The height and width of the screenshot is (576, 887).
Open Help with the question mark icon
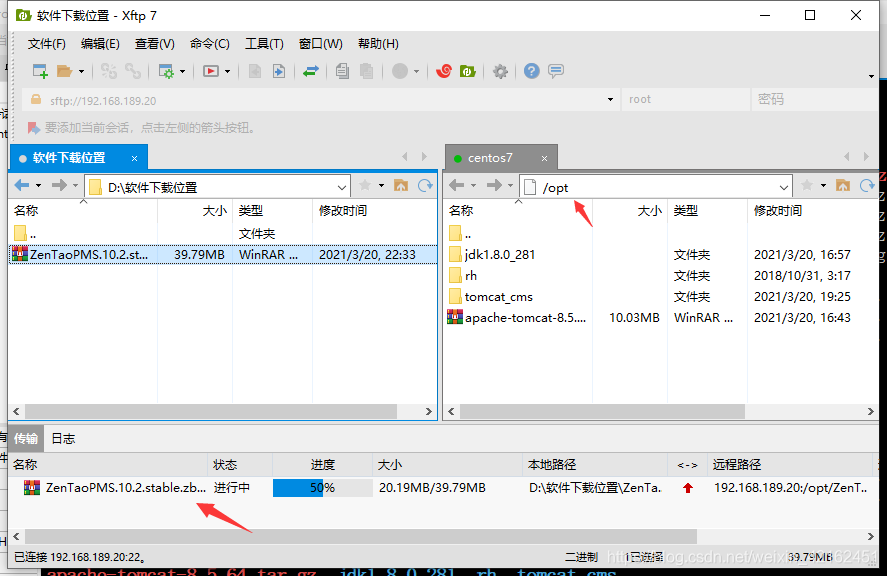click(532, 71)
